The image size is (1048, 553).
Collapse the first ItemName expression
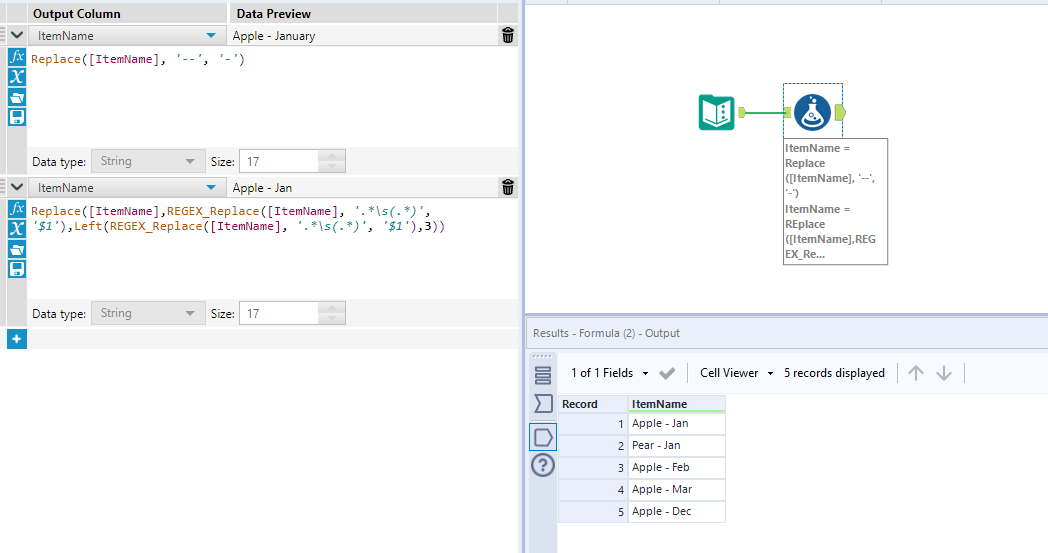coord(17,36)
